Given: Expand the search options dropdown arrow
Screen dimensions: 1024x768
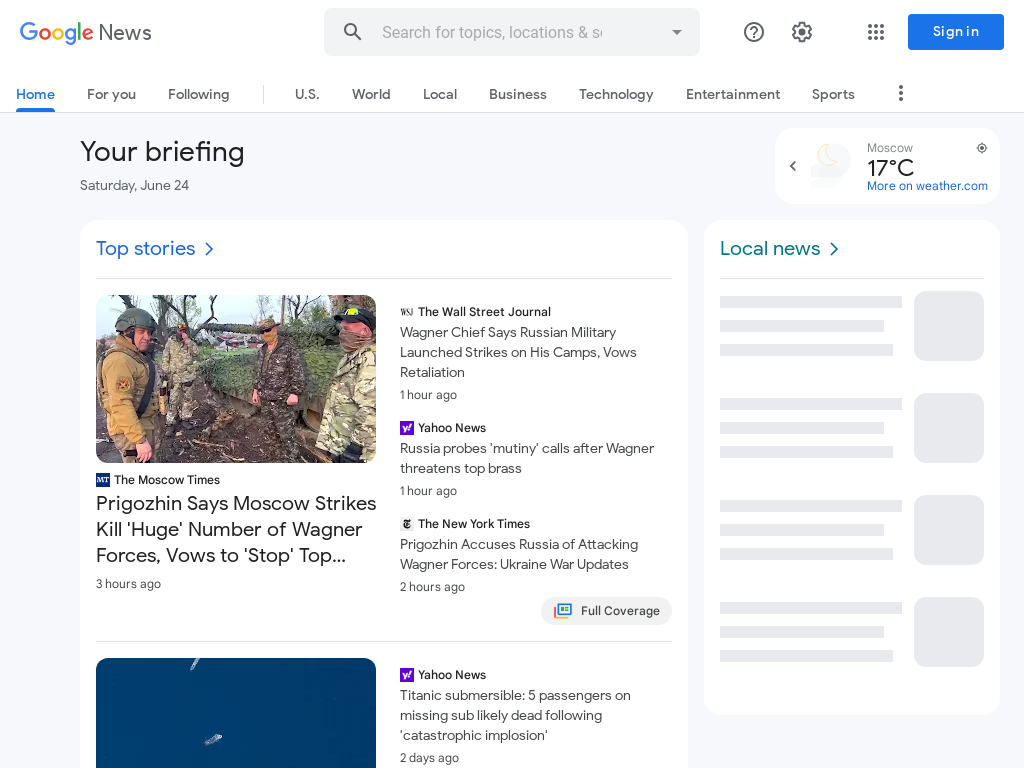Looking at the screenshot, I should (x=677, y=32).
